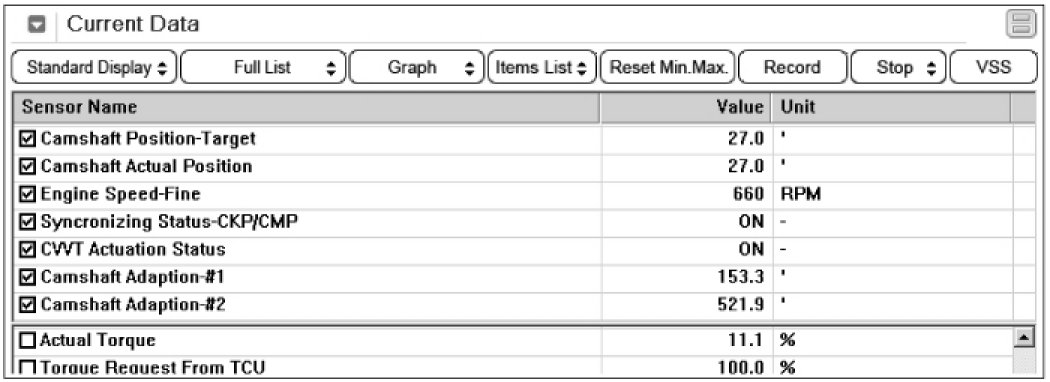Click the Record button
Image resolution: width=1050 pixels, height=382 pixels.
click(x=792, y=68)
